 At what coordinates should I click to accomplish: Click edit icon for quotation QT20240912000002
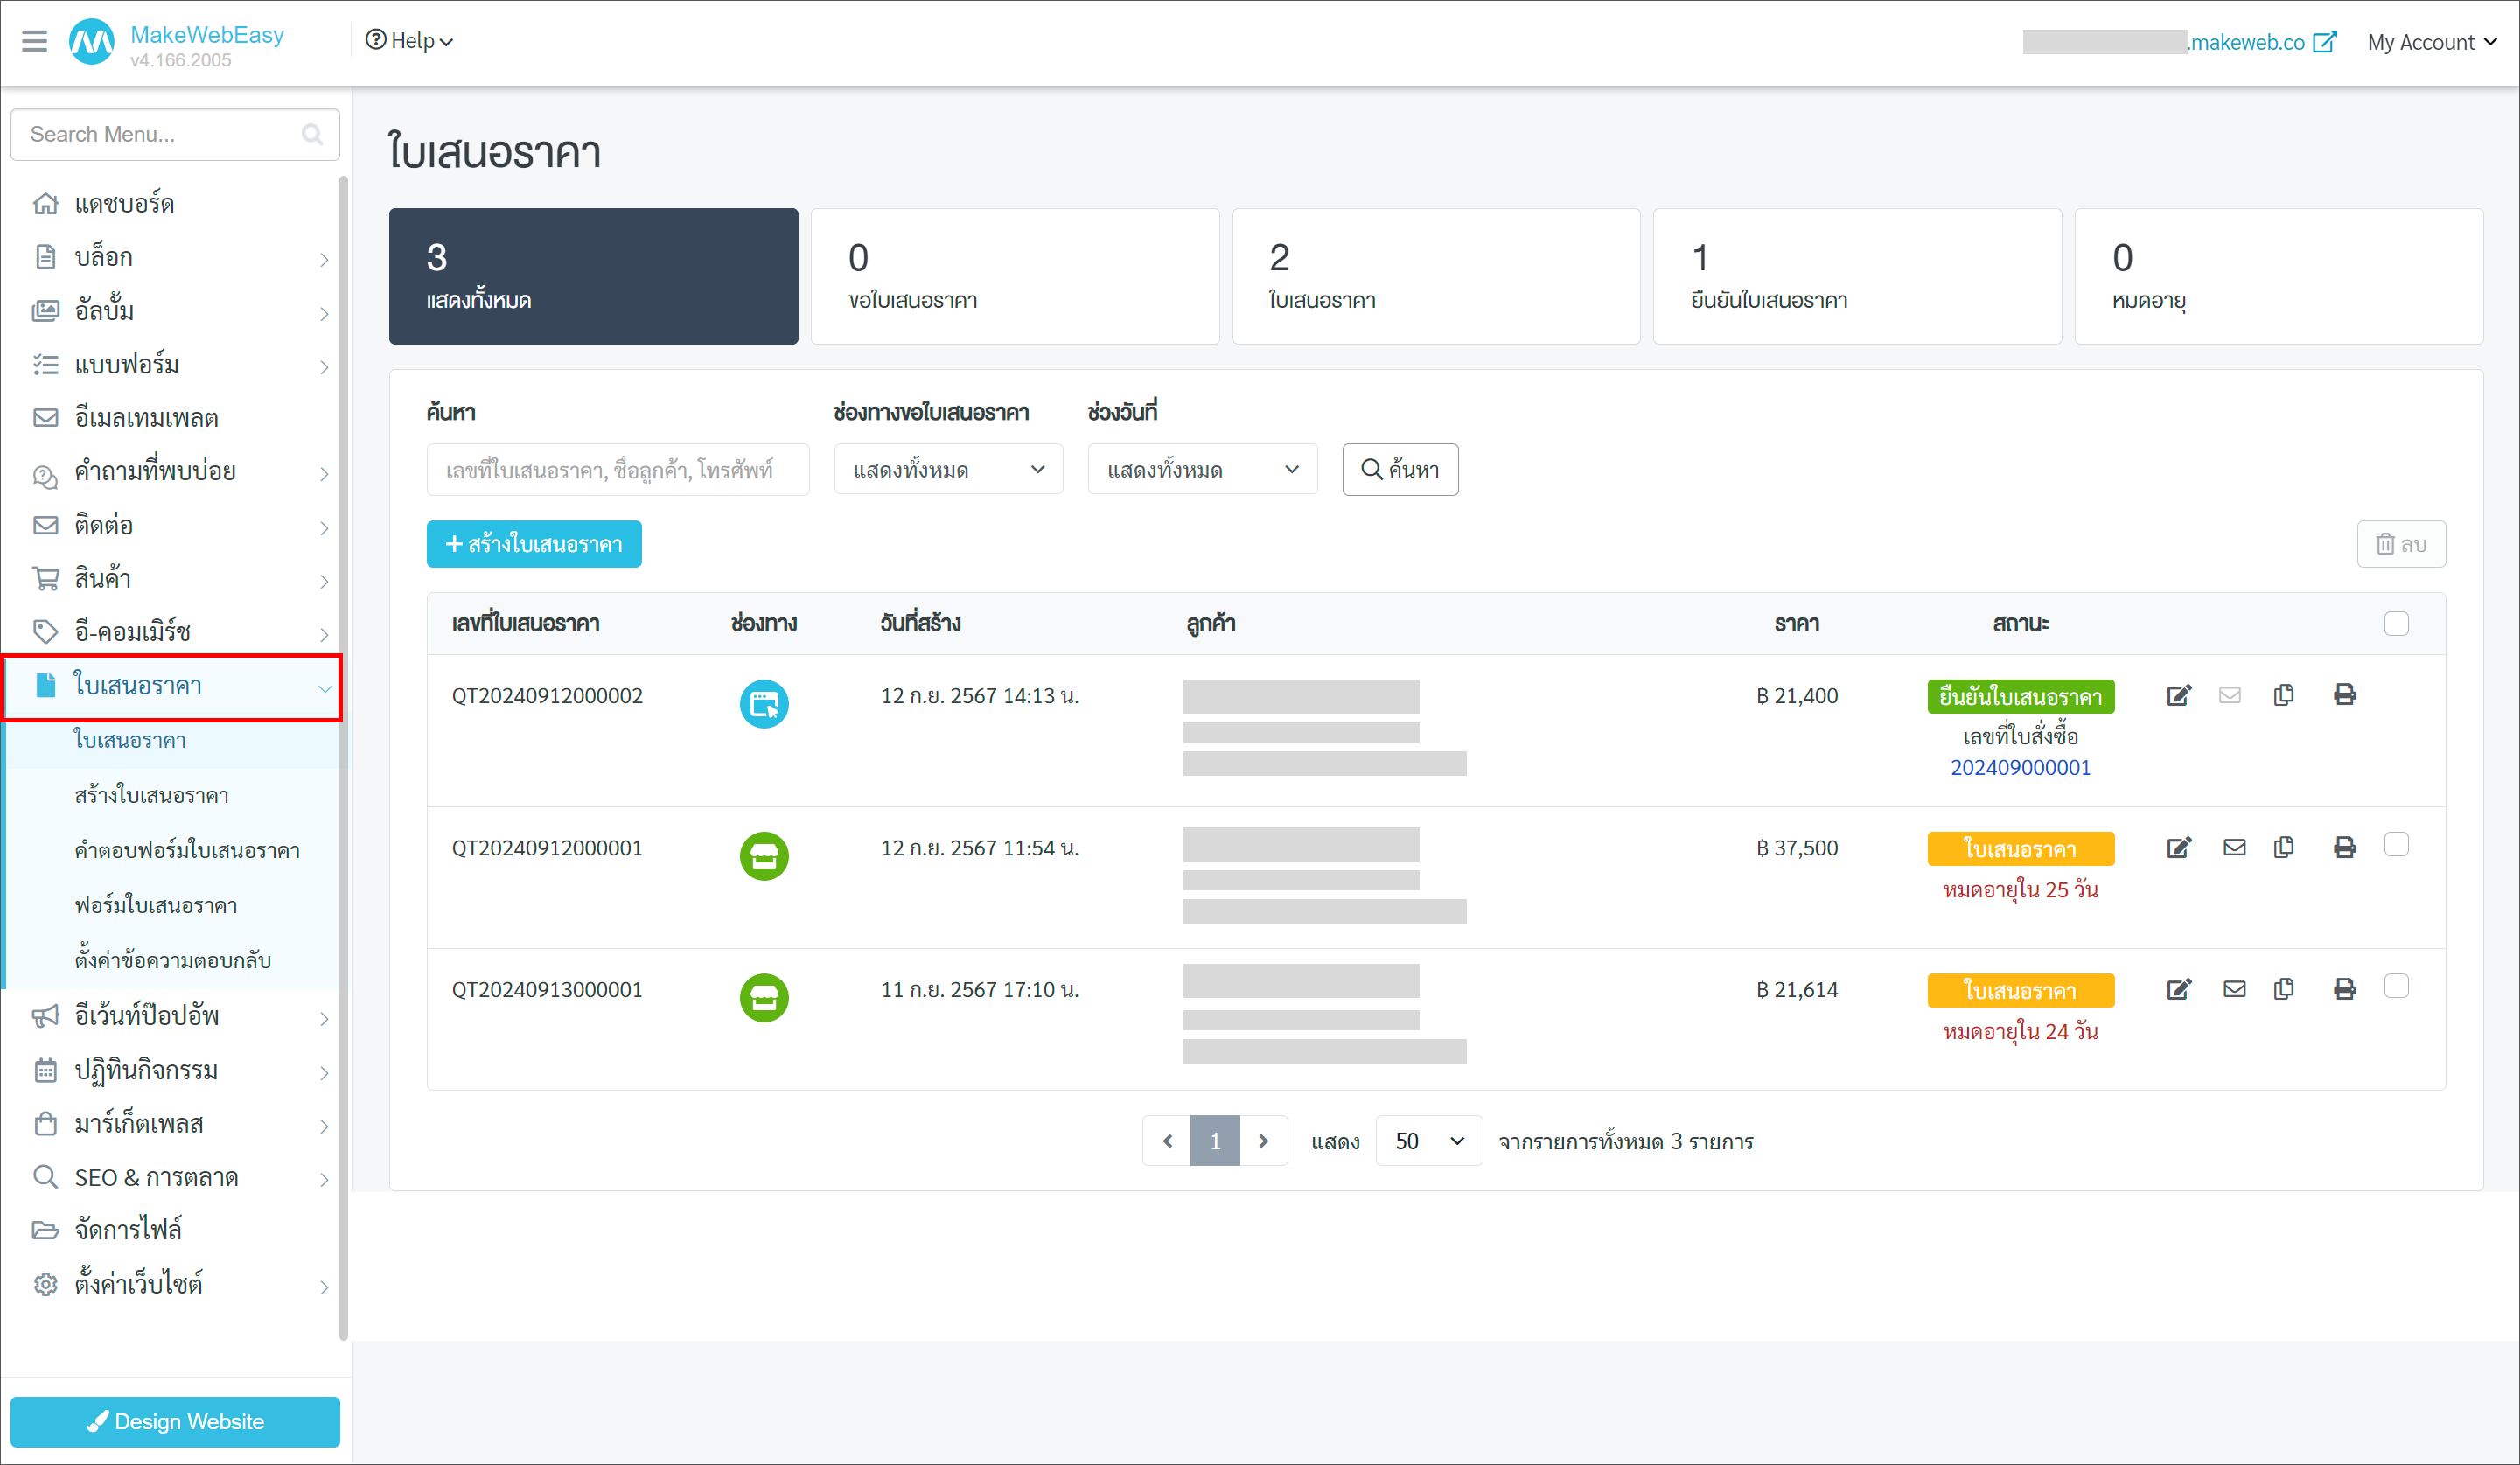2178,696
